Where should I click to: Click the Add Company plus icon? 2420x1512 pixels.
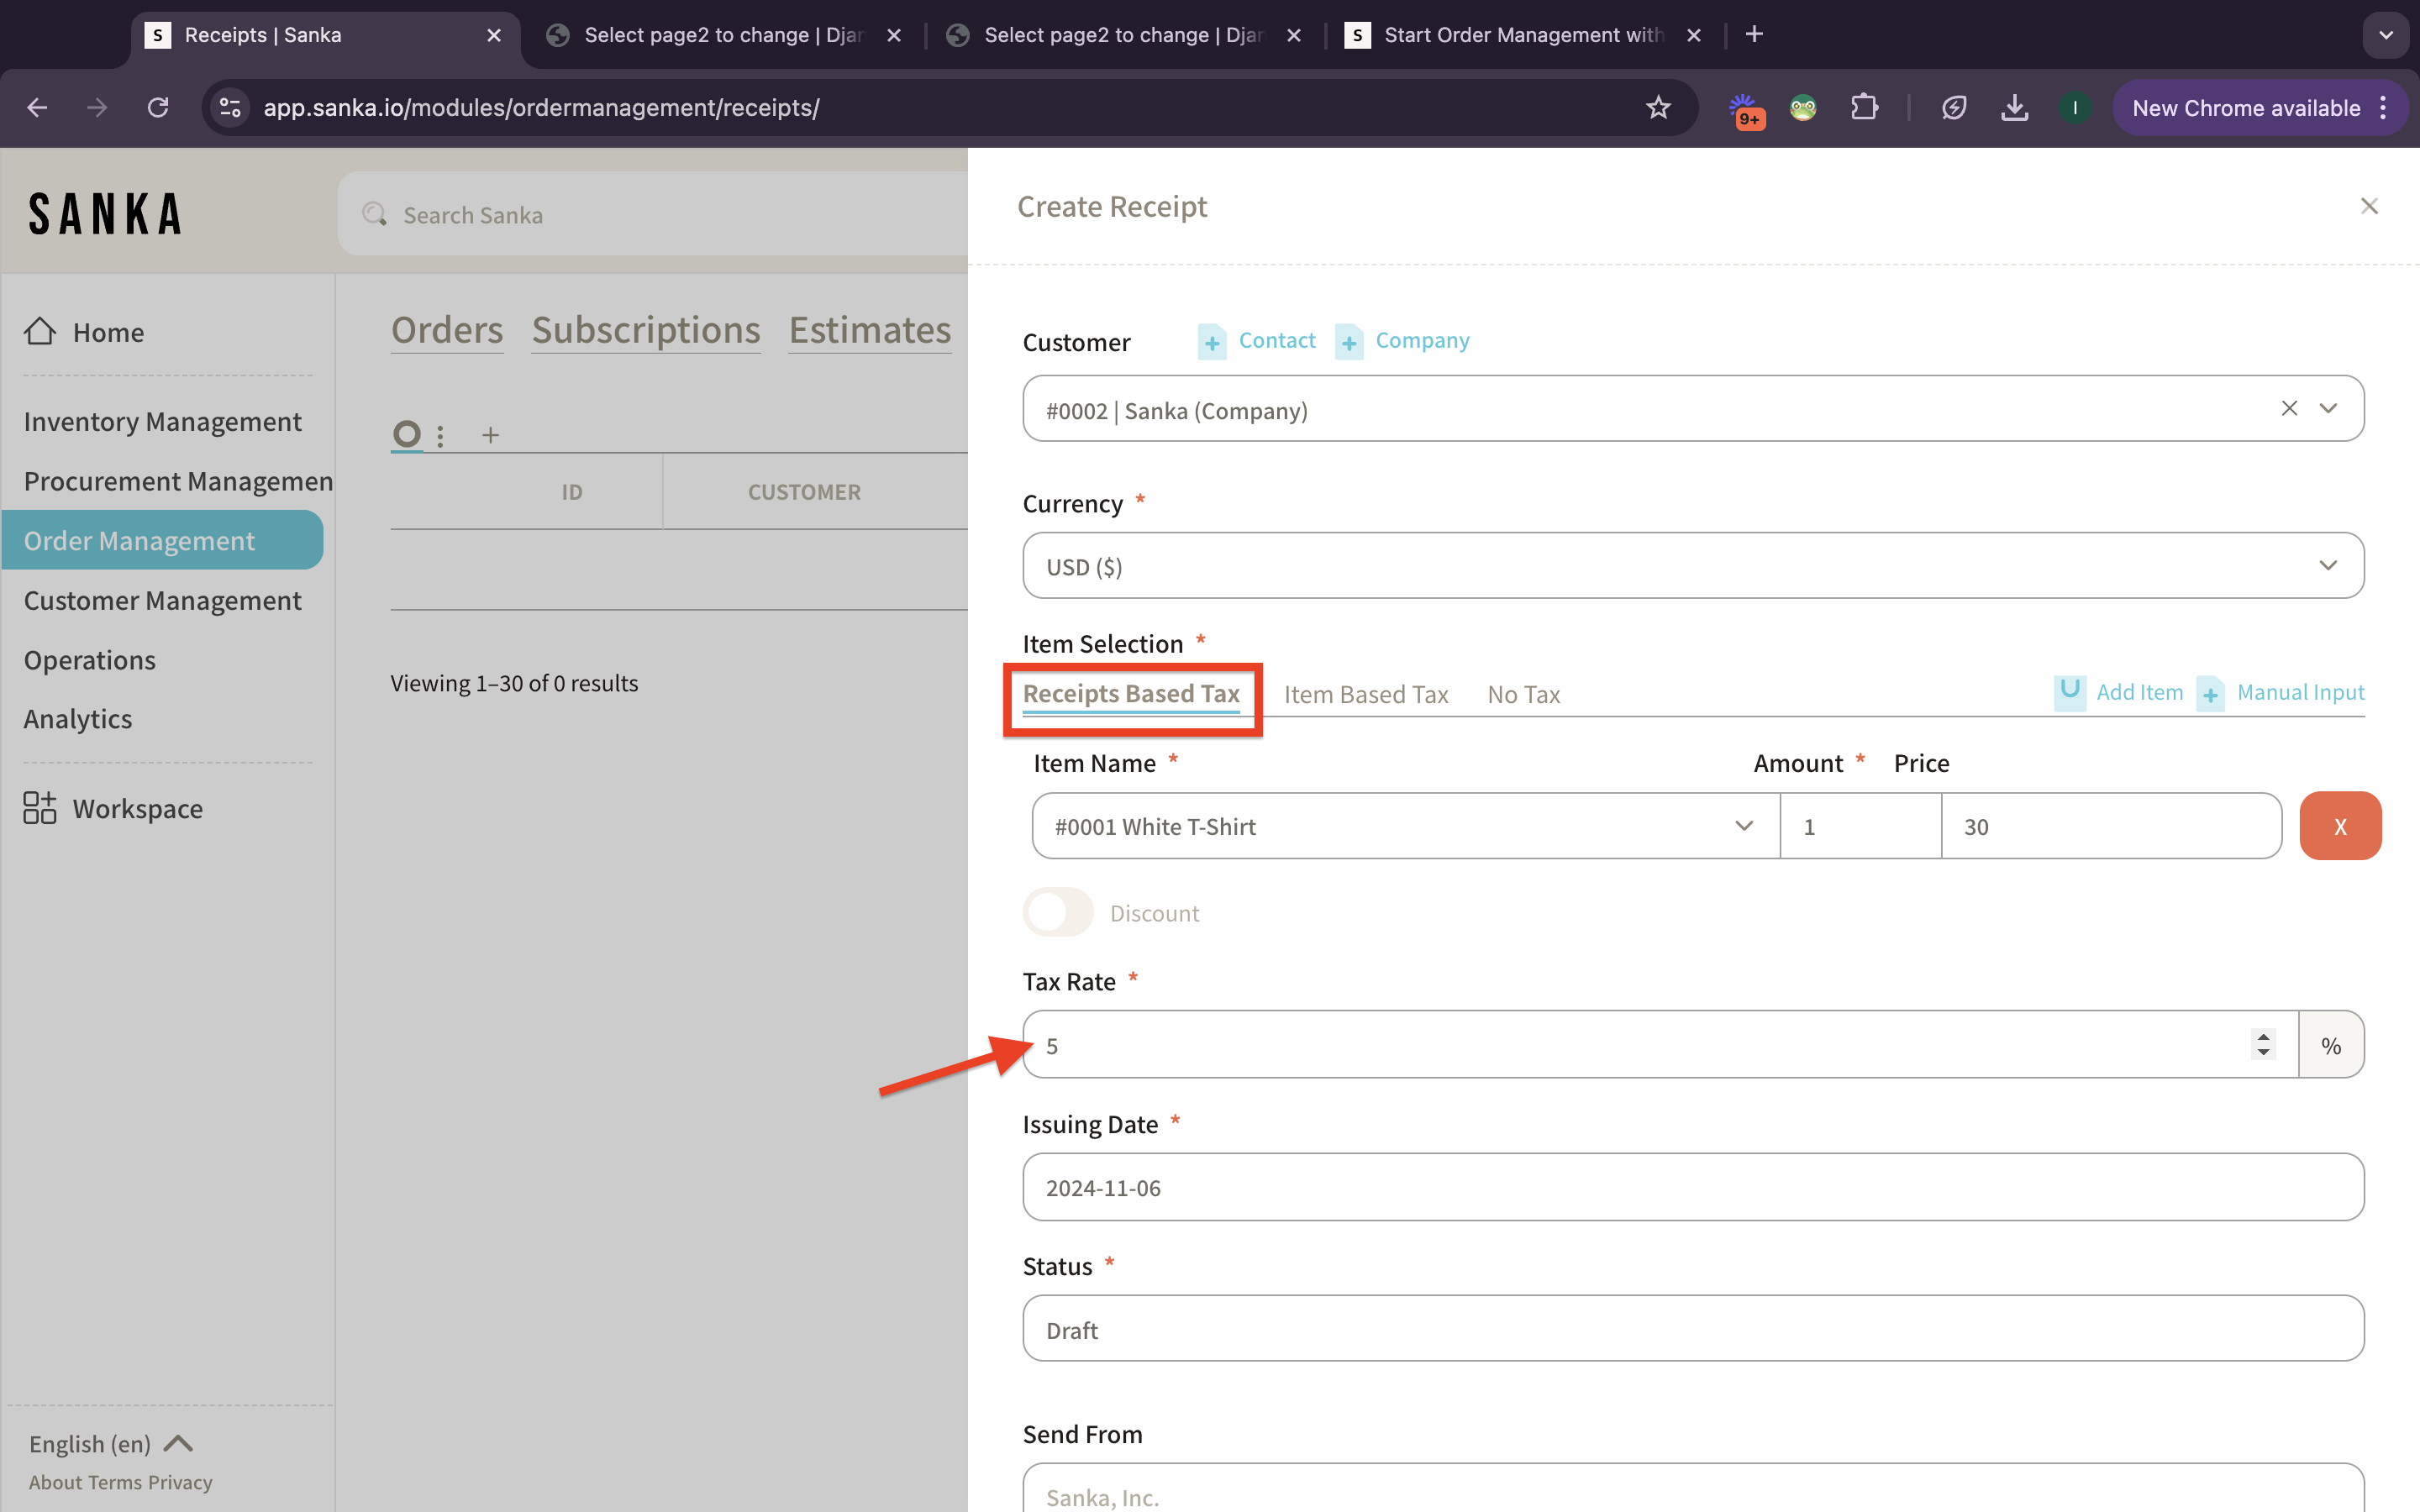pyautogui.click(x=1348, y=342)
